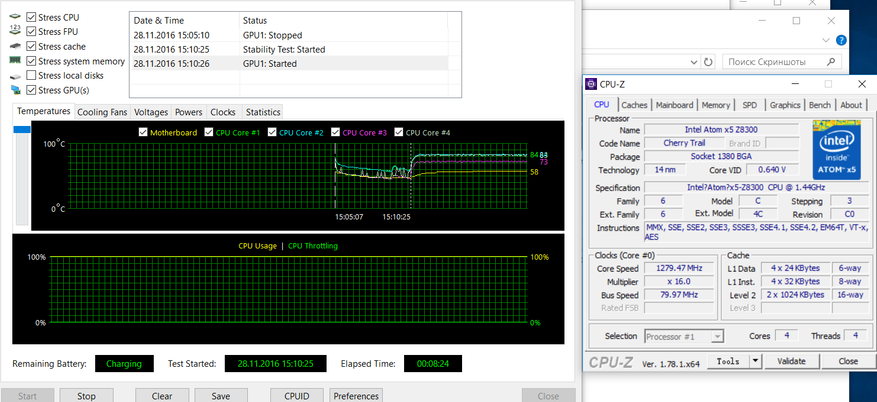Click the refresh icon in Explorer address bar

pos(708,62)
